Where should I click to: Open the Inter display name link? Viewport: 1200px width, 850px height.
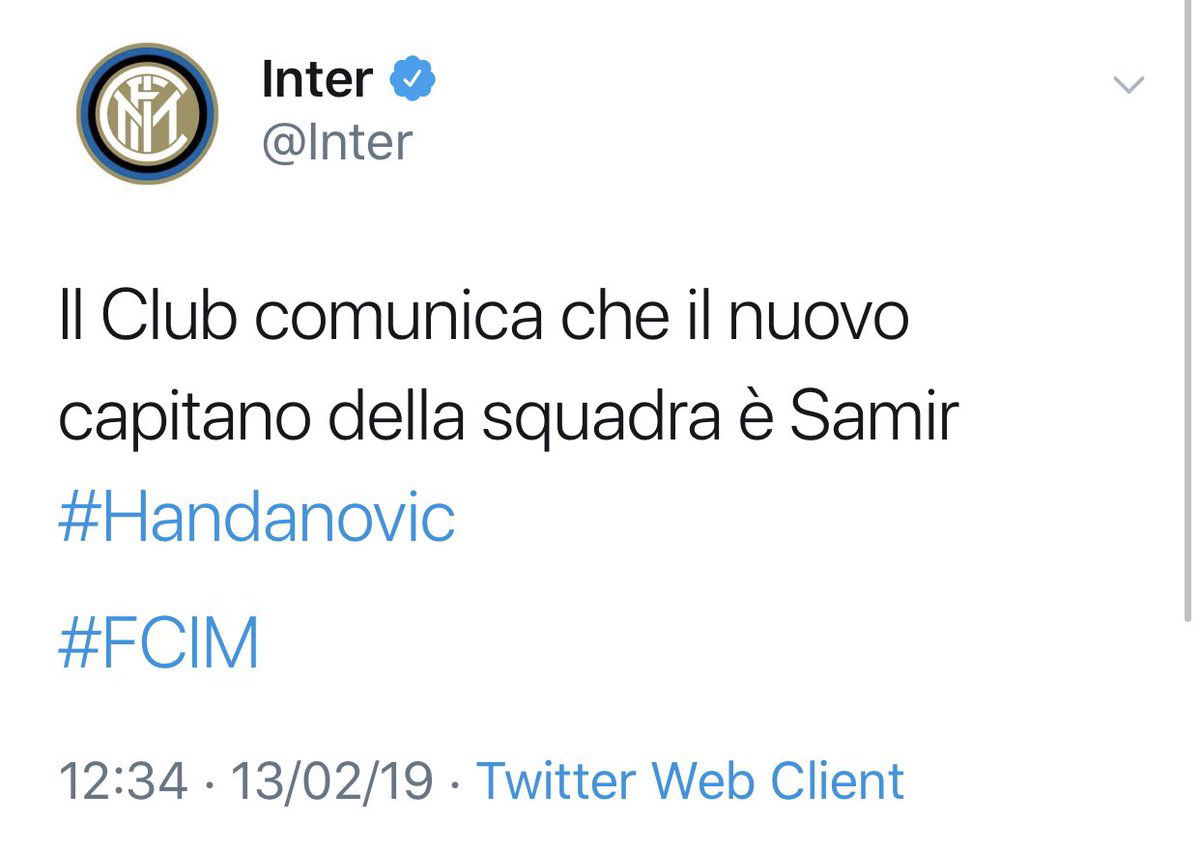[x=317, y=79]
